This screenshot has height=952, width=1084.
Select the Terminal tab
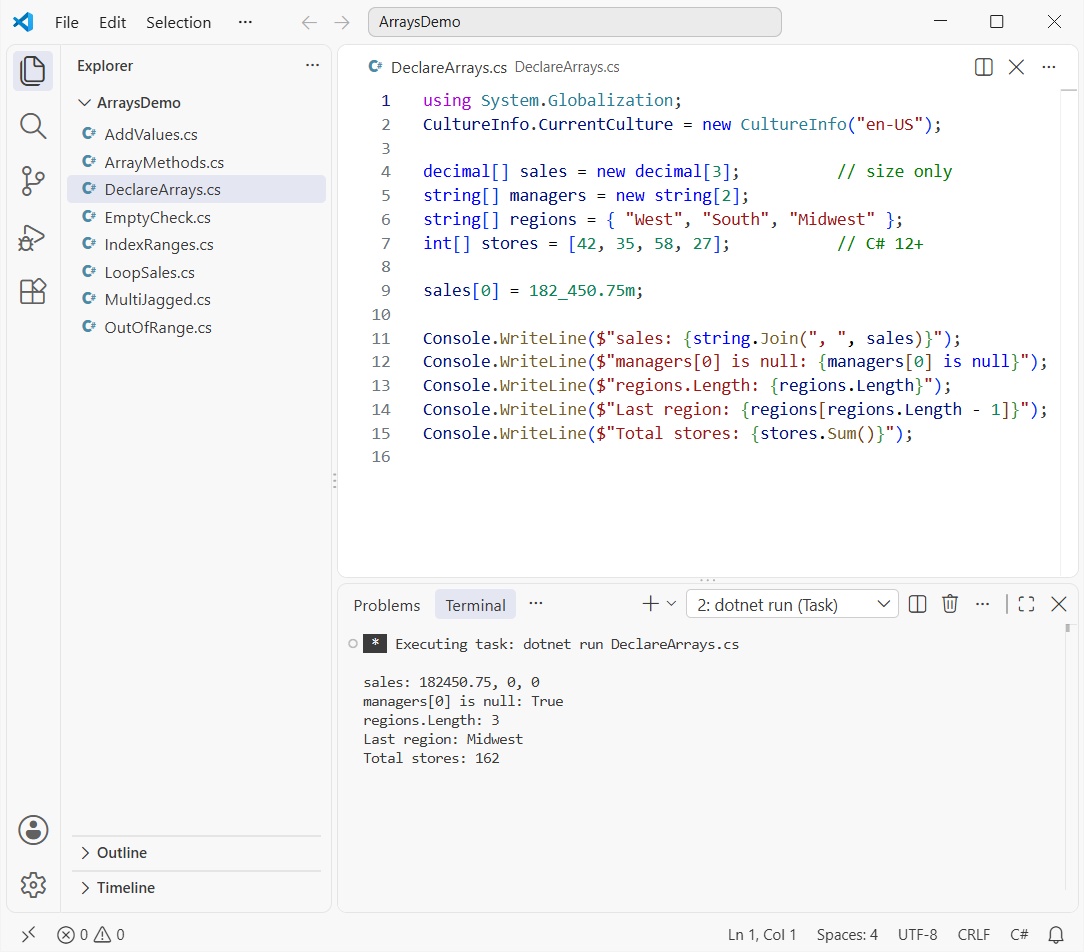click(475, 606)
